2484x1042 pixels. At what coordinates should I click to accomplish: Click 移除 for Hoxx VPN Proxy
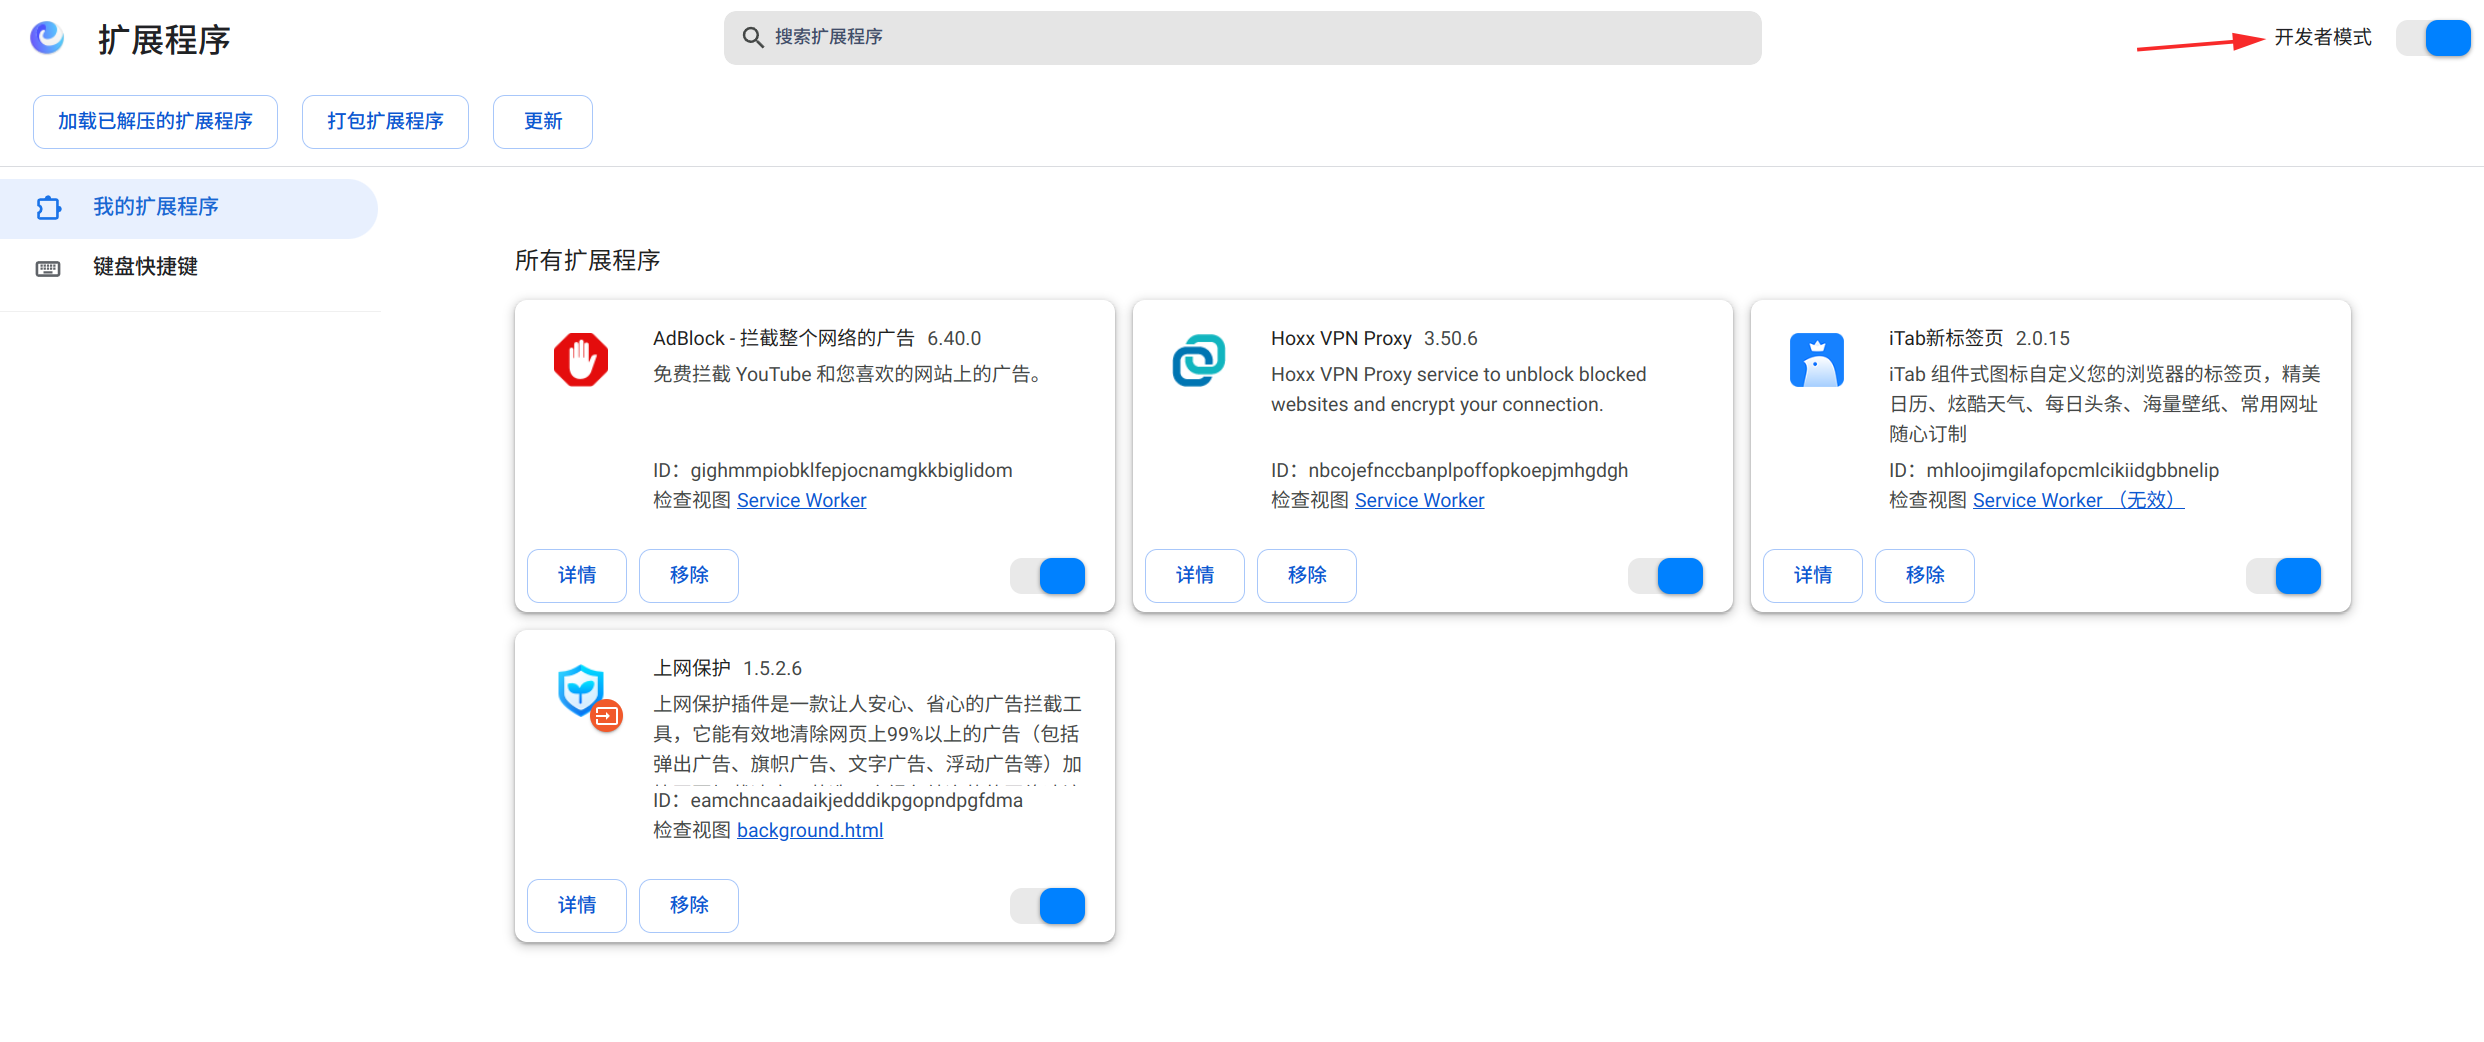click(x=1307, y=576)
